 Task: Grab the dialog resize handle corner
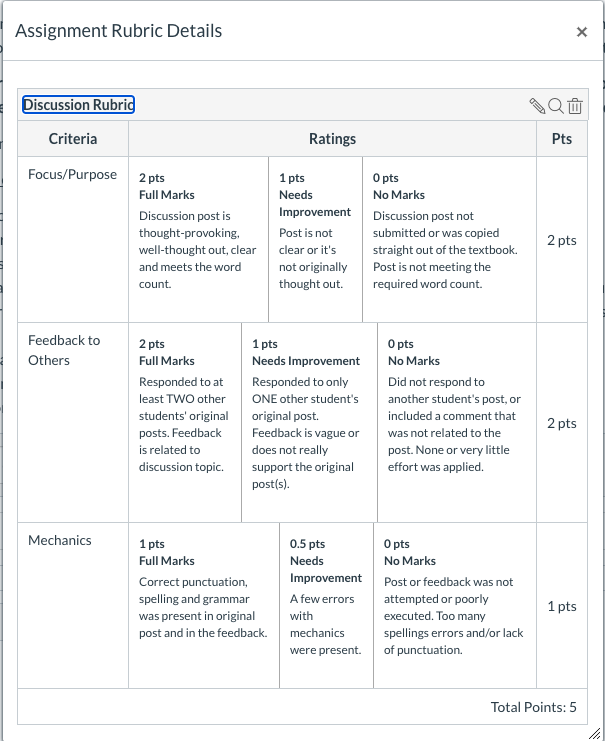594,733
